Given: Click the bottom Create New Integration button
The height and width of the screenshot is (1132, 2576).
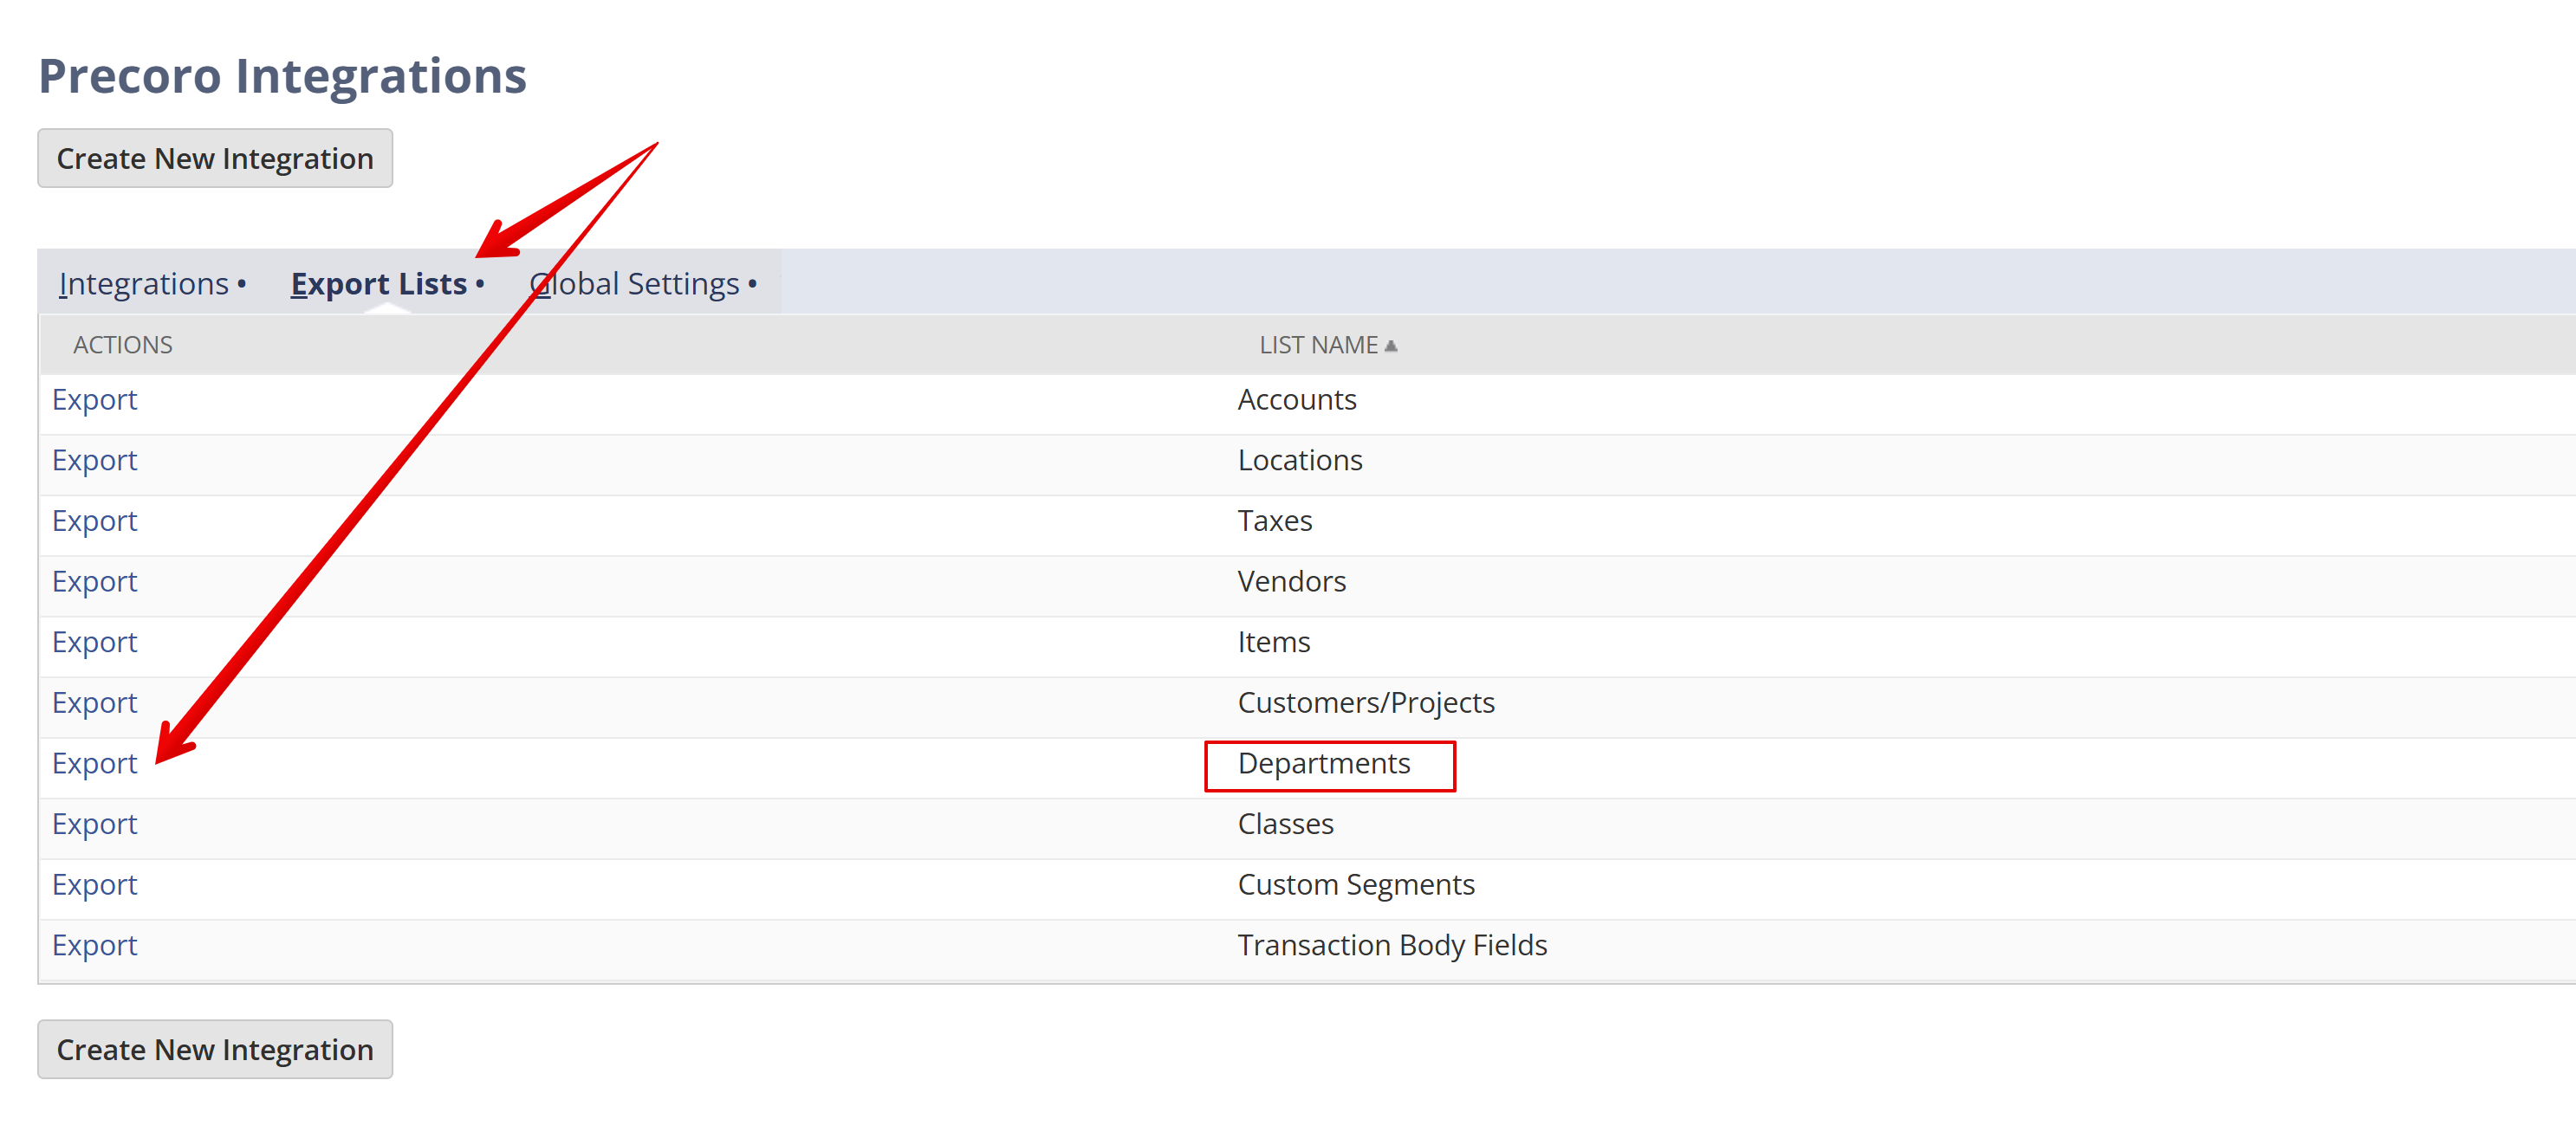Looking at the screenshot, I should pos(215,1049).
